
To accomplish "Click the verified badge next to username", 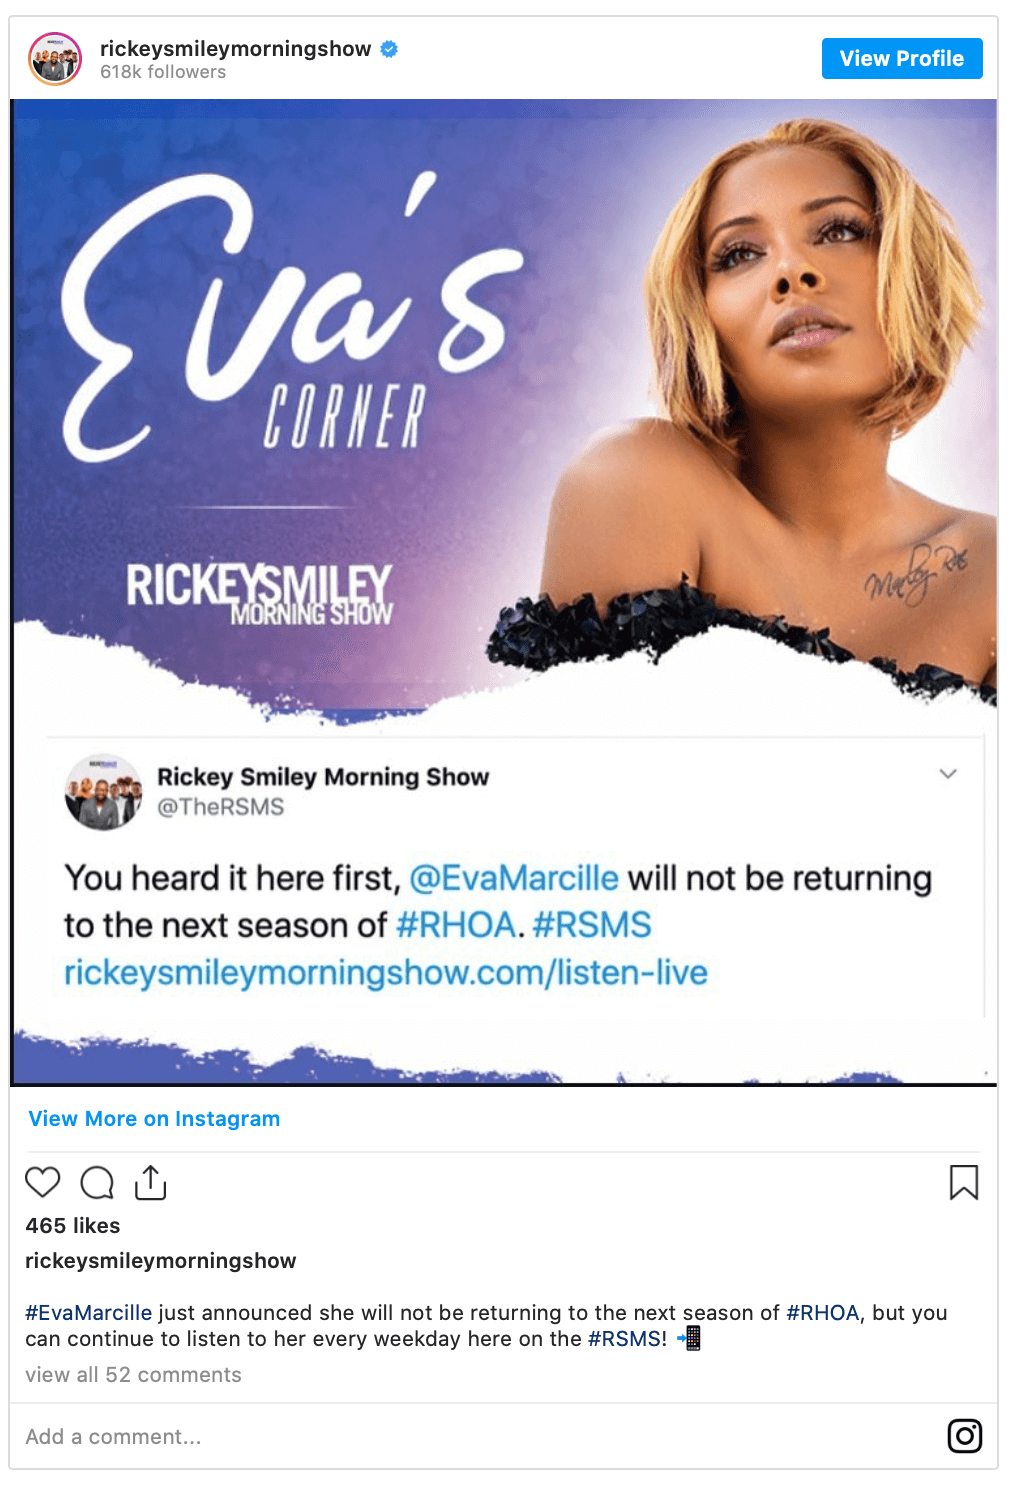I will point(389,48).
